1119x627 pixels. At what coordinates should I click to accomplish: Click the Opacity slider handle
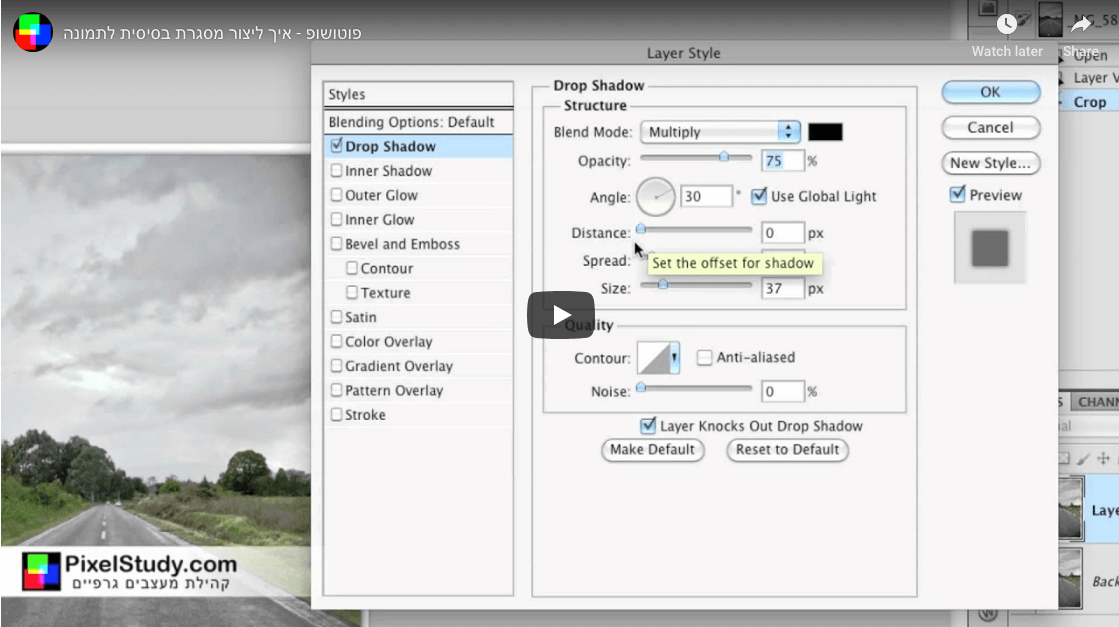pyautogui.click(x=723, y=157)
